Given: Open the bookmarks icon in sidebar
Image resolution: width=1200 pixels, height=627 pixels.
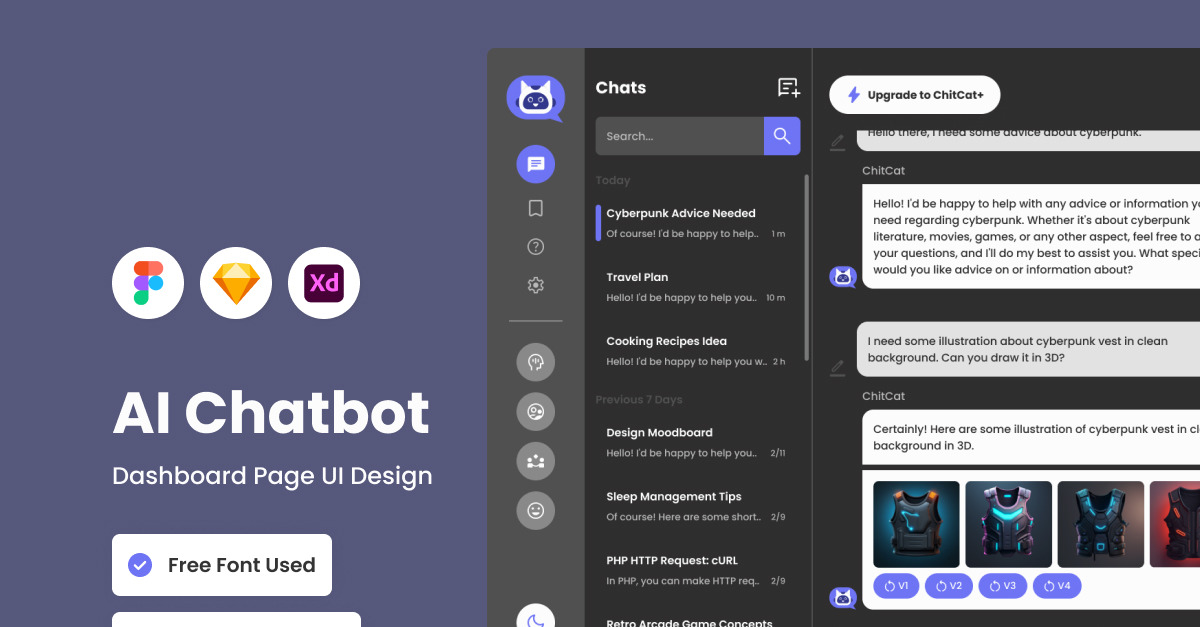Looking at the screenshot, I should [535, 208].
